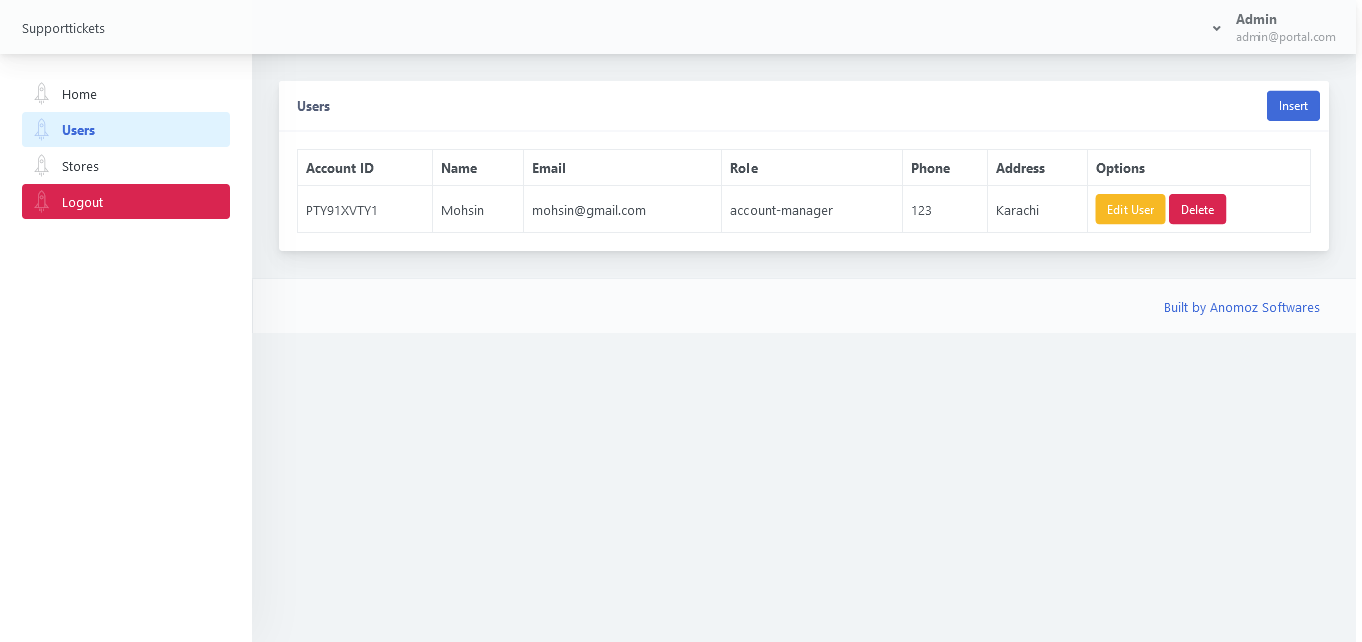Select the PTY91XVTY1 account ID cell
Image resolution: width=1362 pixels, height=642 pixels.
pyautogui.click(x=341, y=210)
